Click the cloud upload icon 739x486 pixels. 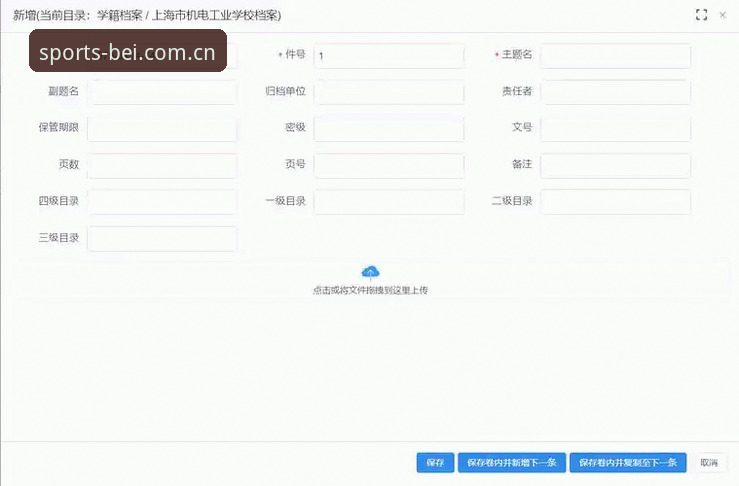coord(370,272)
